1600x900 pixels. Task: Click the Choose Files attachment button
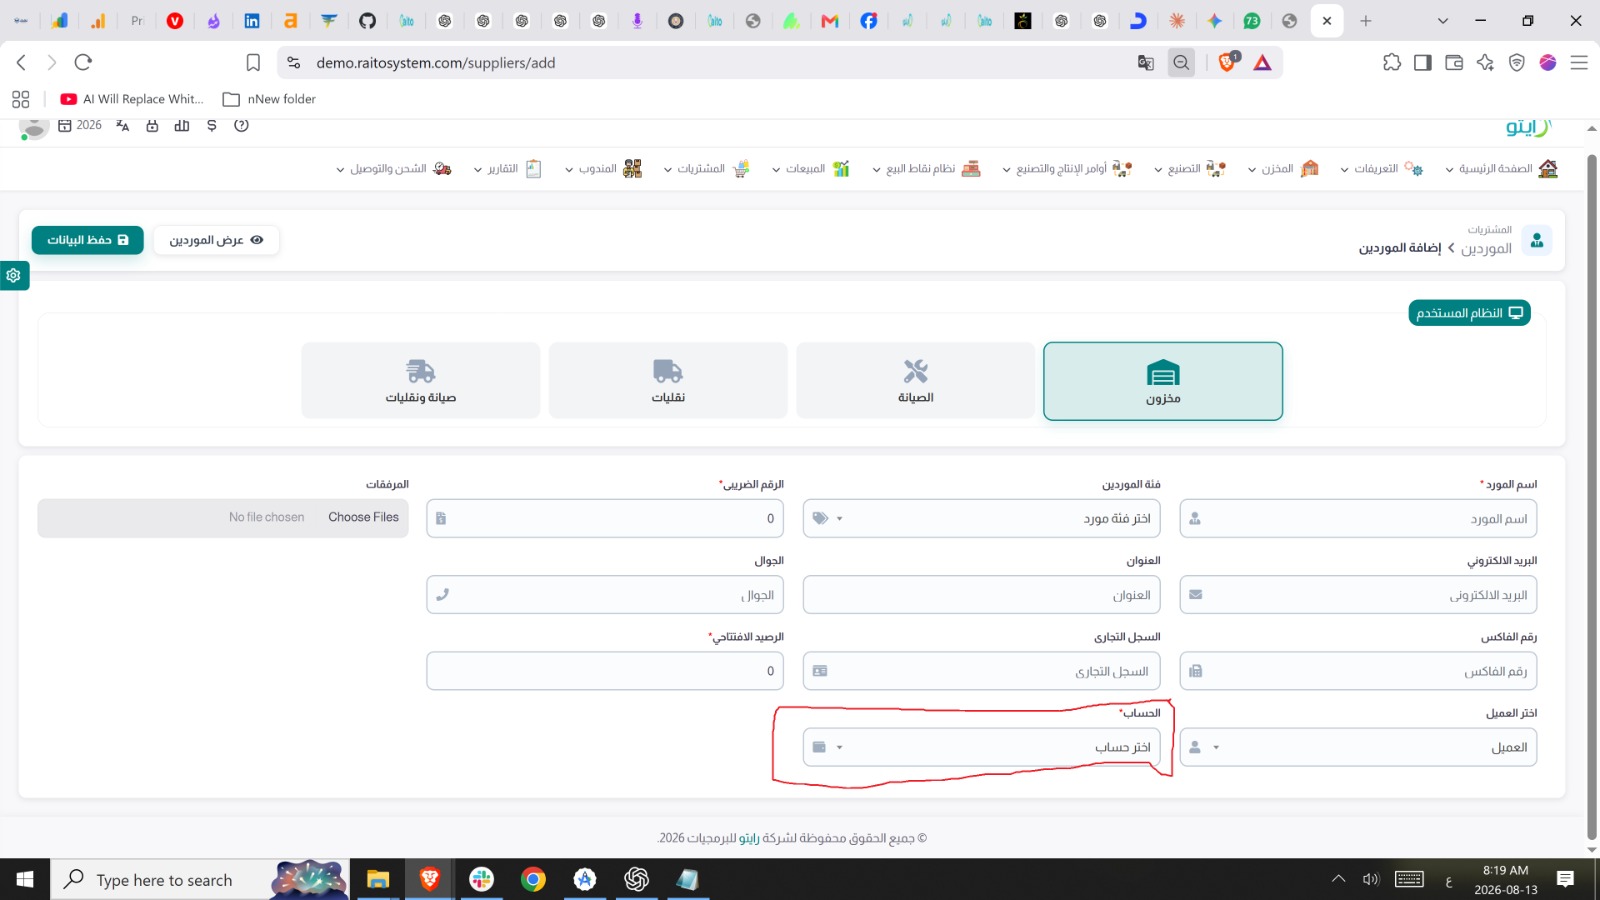click(363, 517)
